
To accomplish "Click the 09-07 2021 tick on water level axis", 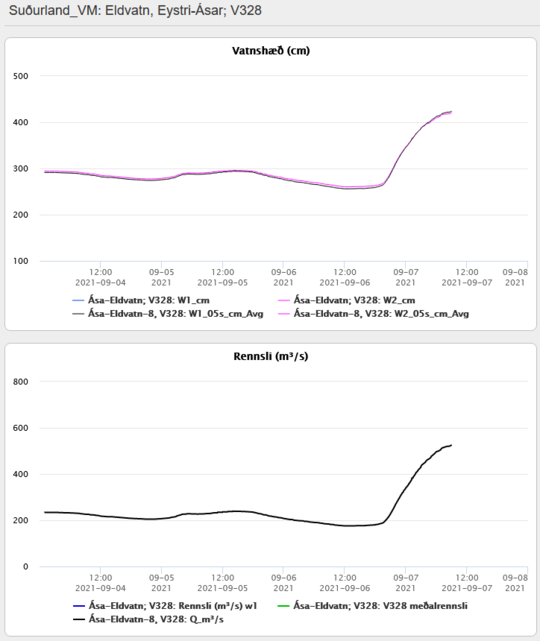I will 406,277.
